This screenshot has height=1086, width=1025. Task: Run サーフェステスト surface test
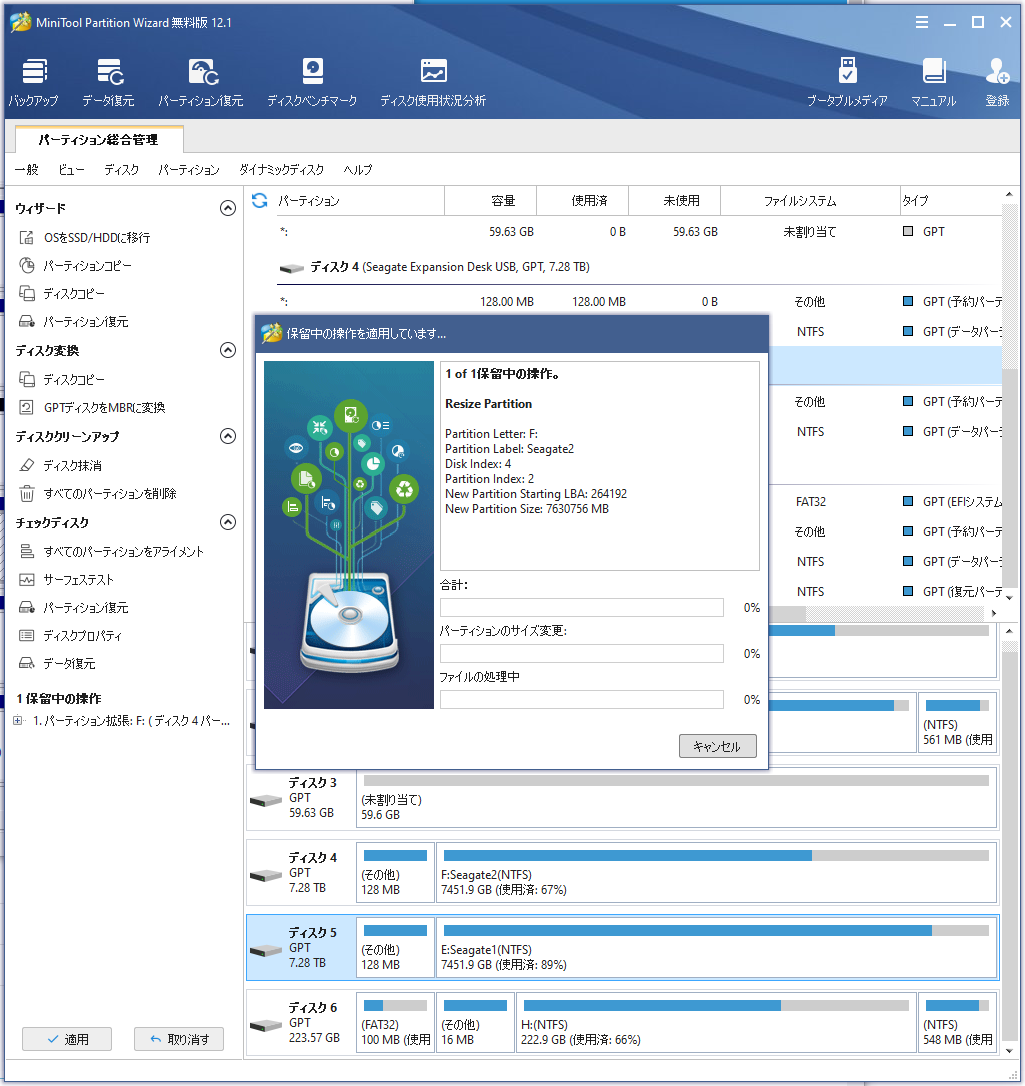(66, 579)
